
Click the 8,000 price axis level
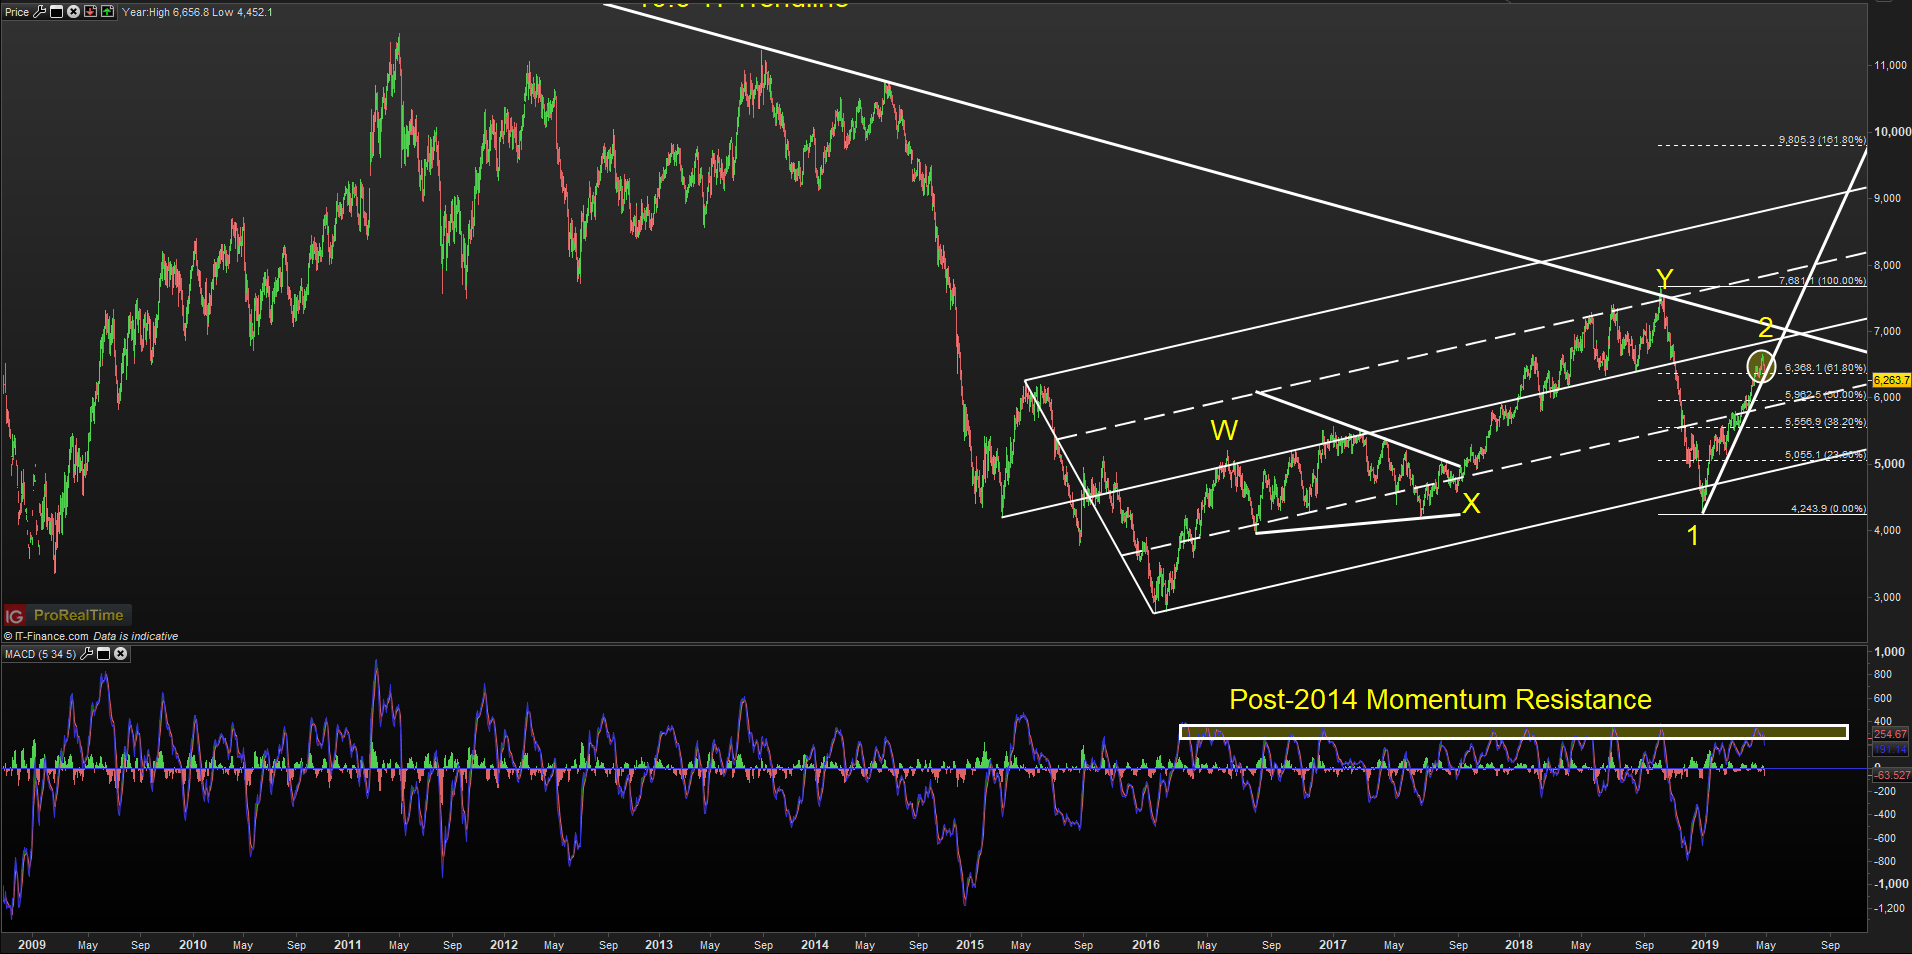click(1887, 265)
